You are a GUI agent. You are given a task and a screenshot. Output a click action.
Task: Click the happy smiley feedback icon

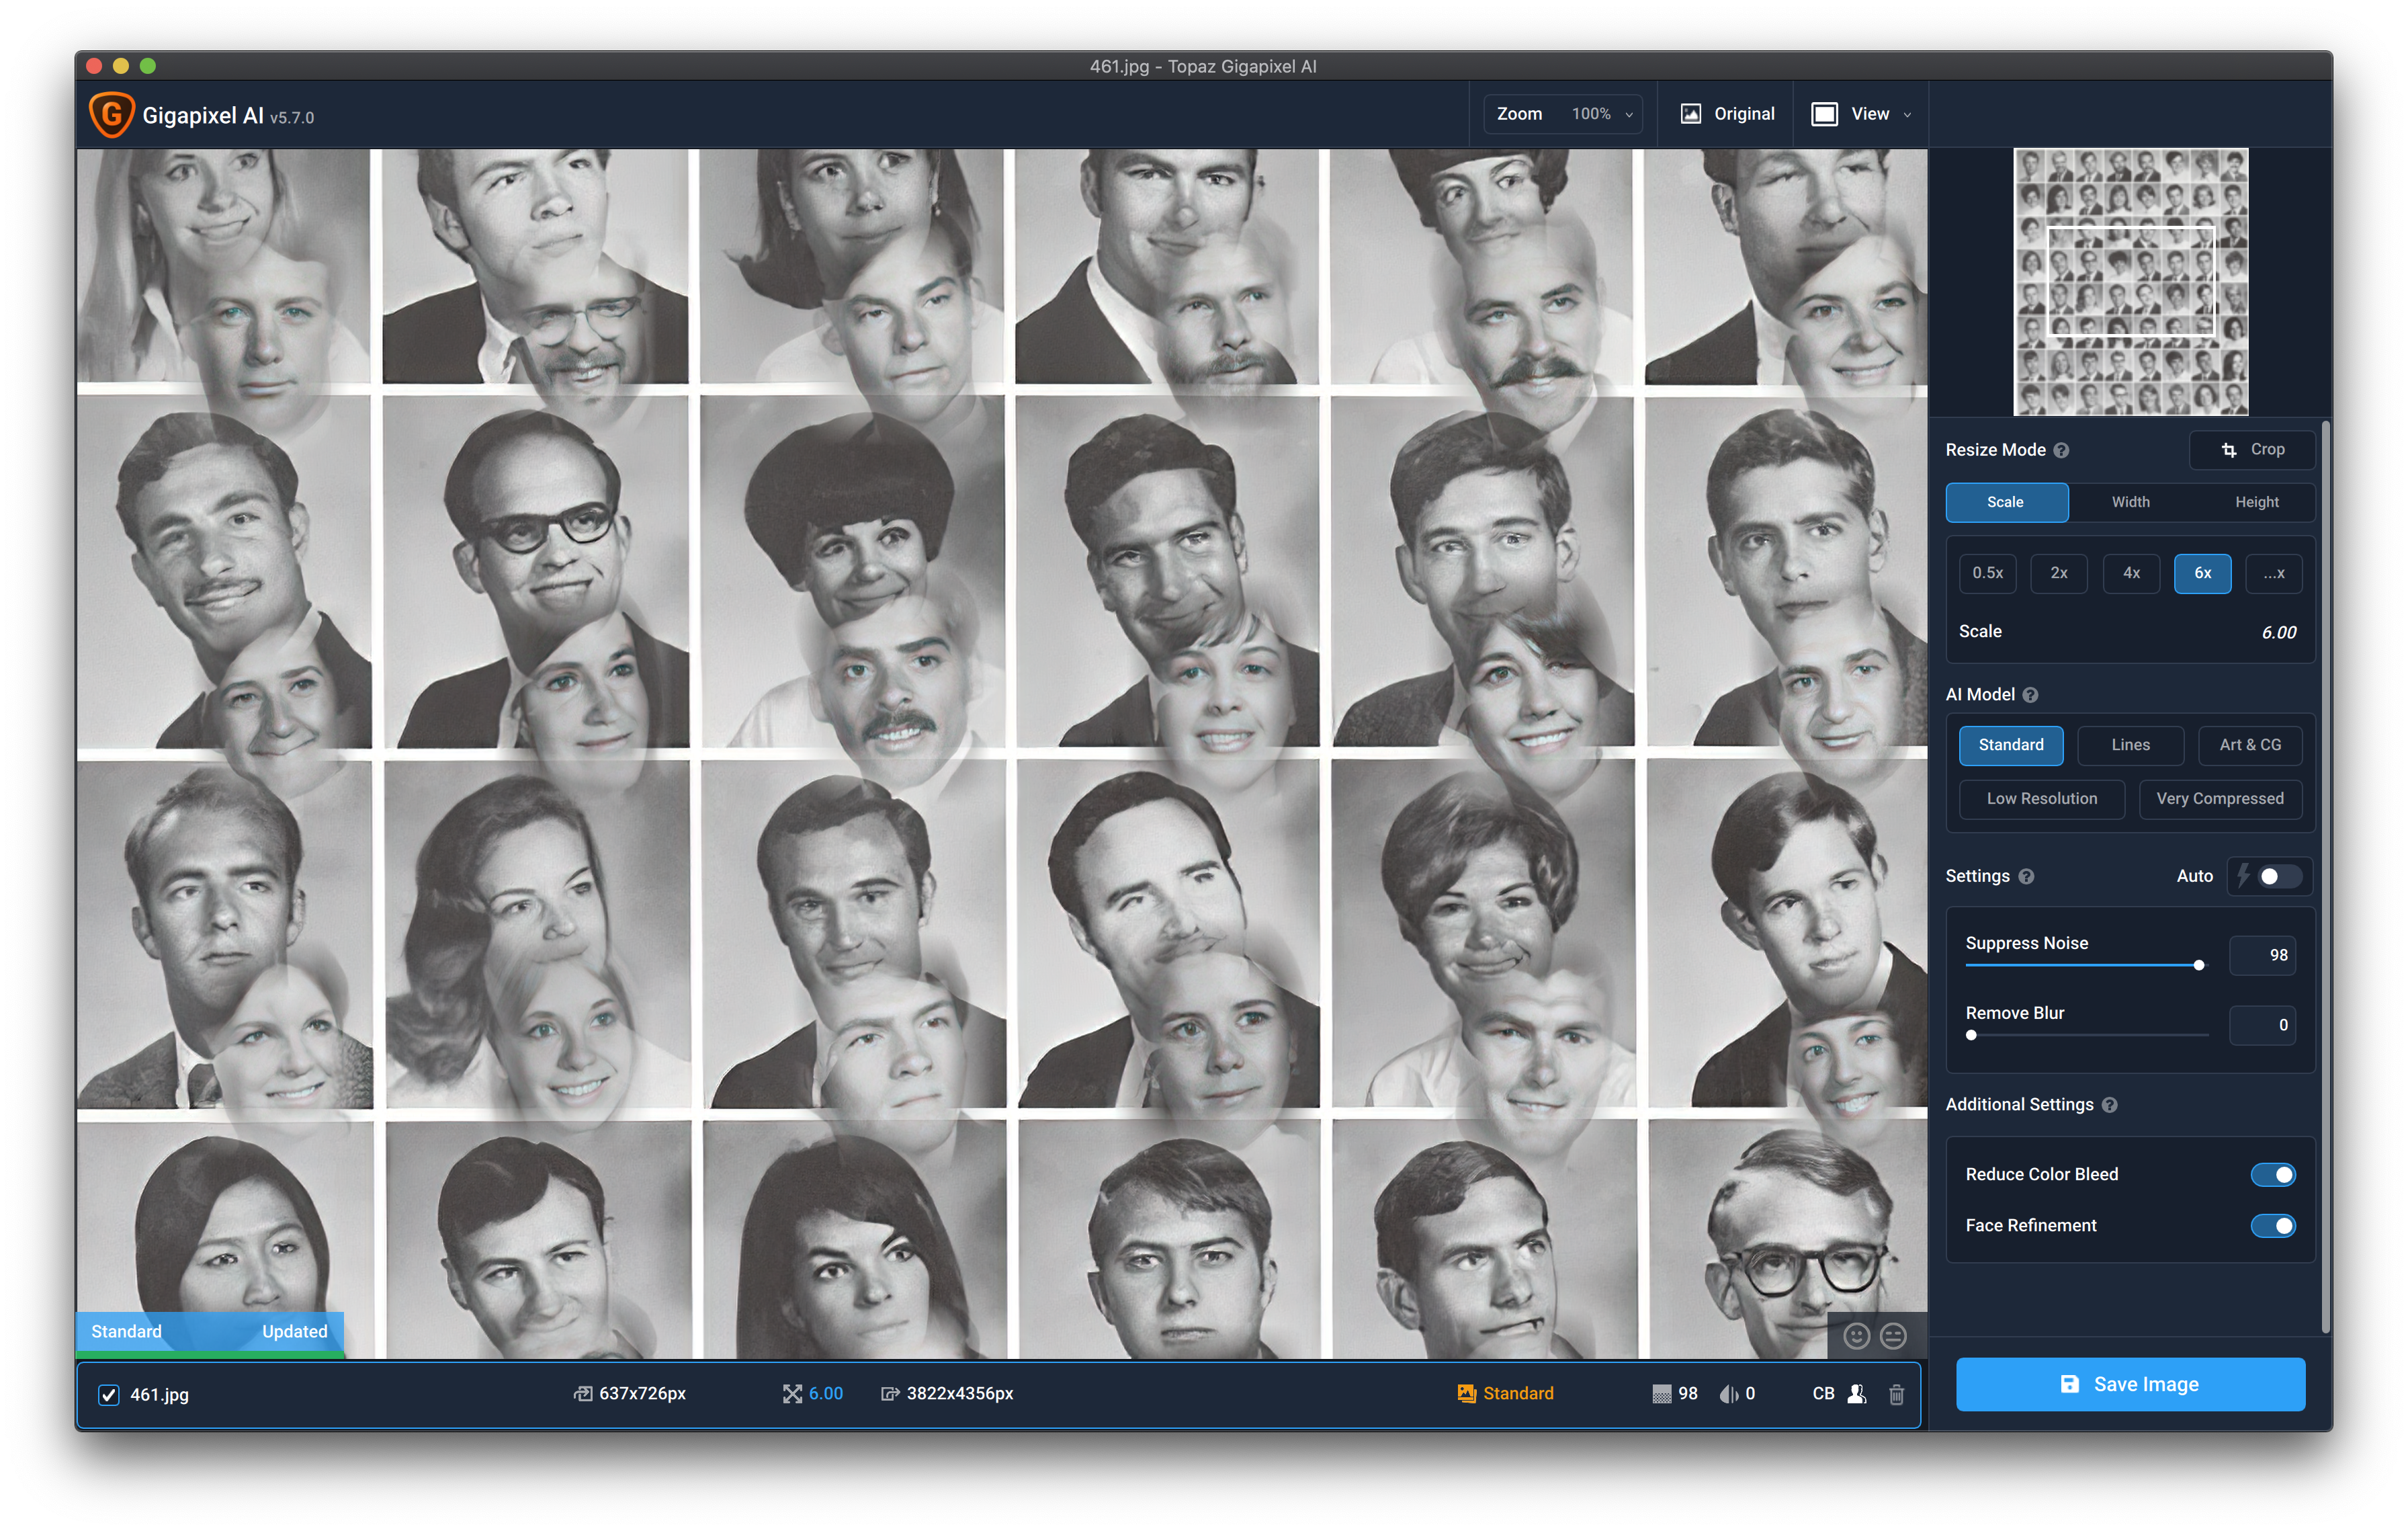tap(1856, 1336)
